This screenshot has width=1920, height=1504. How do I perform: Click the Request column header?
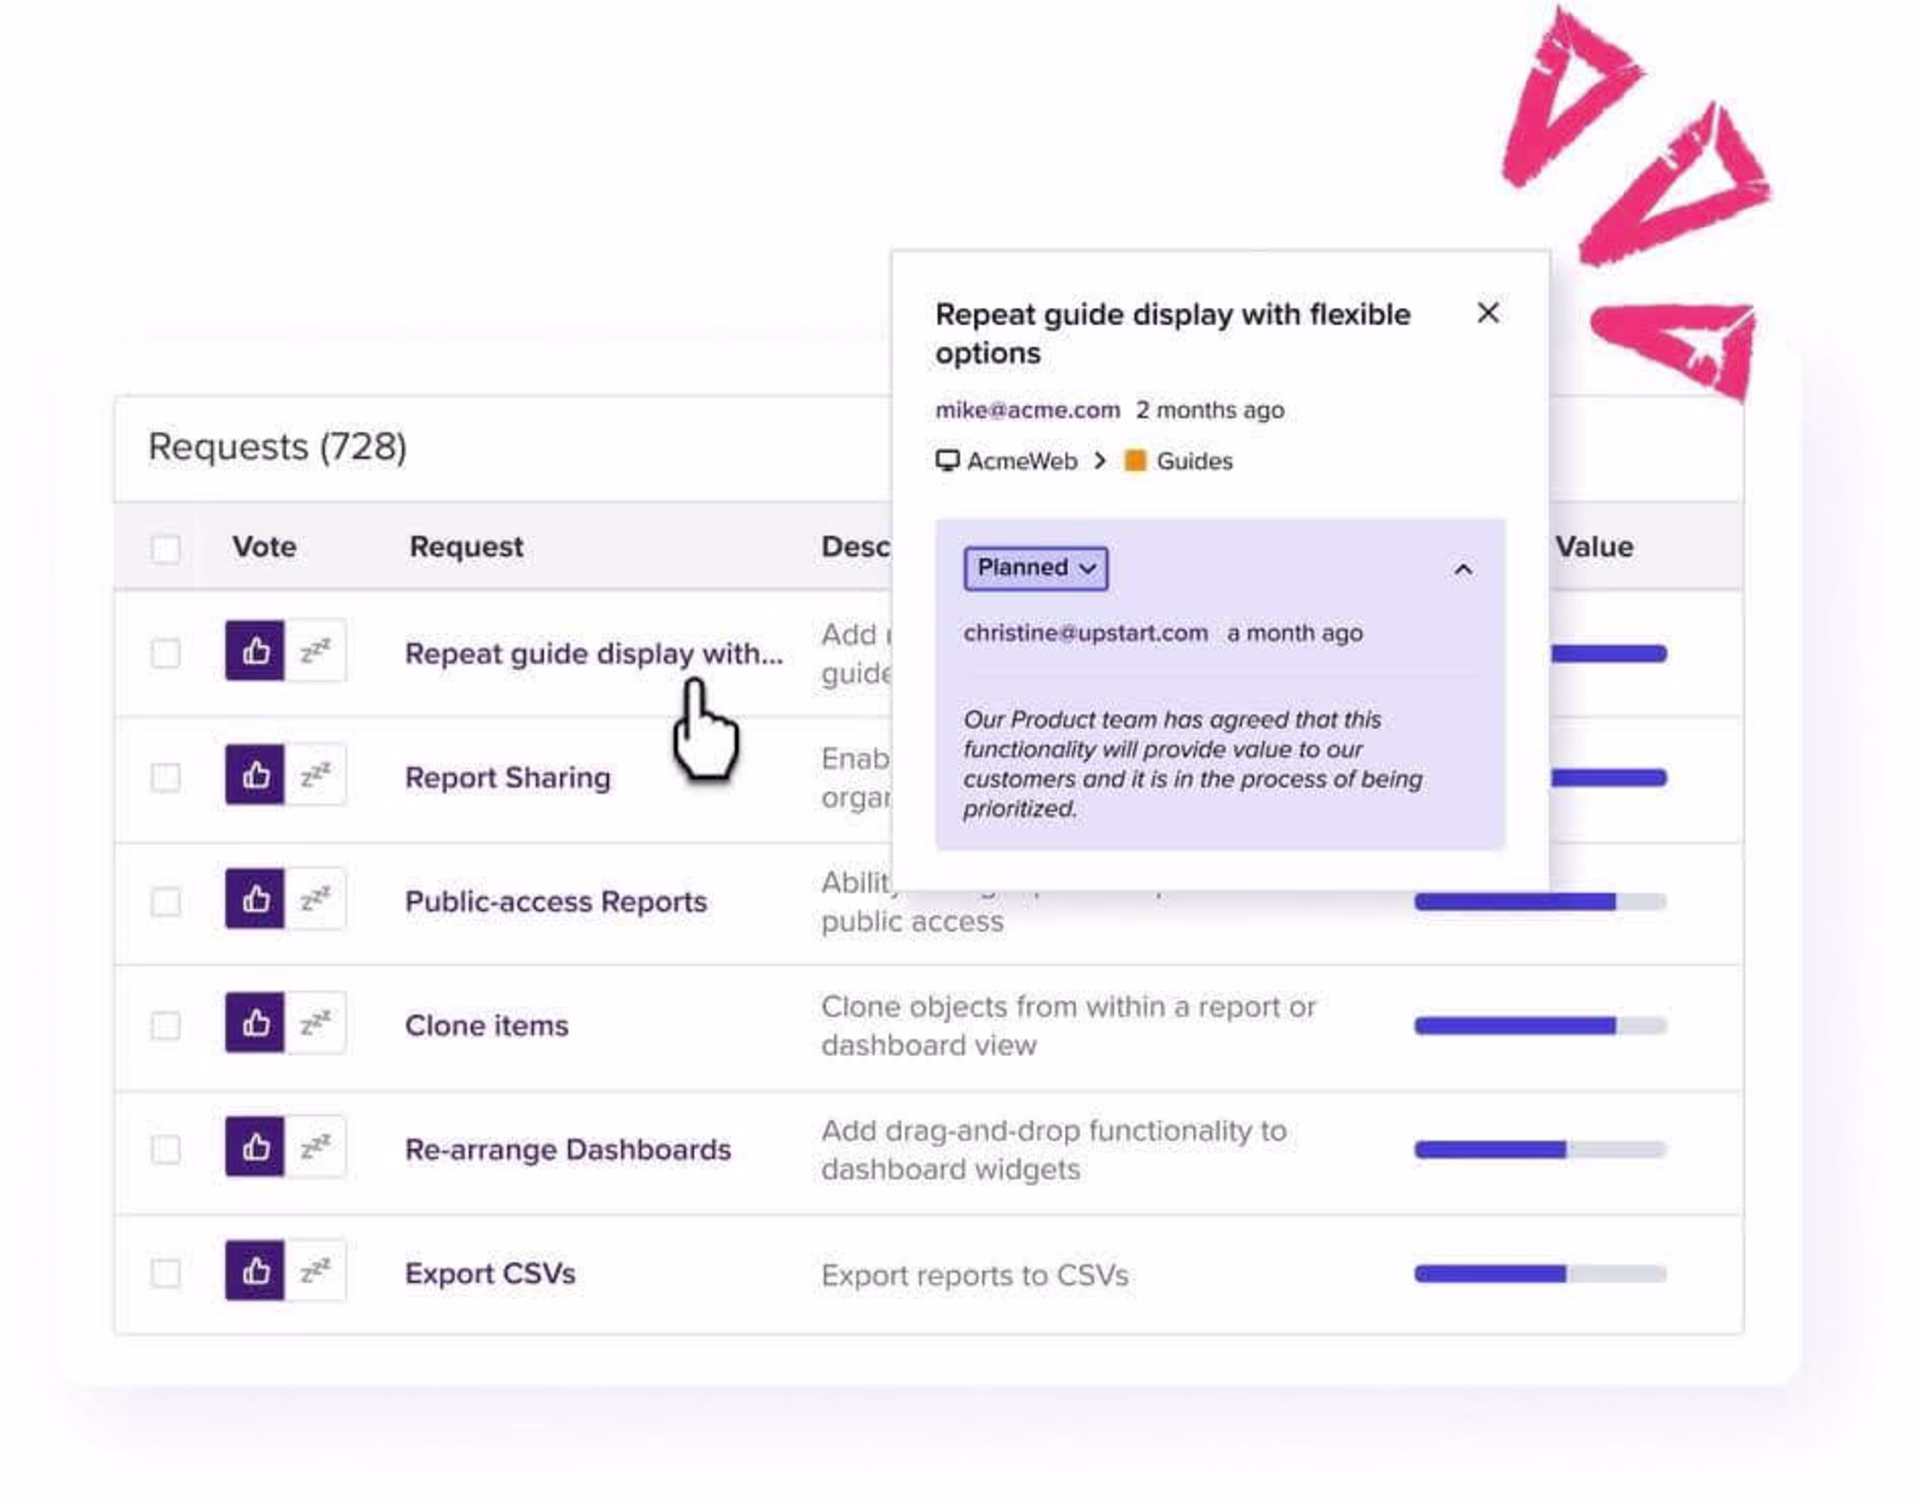(466, 547)
